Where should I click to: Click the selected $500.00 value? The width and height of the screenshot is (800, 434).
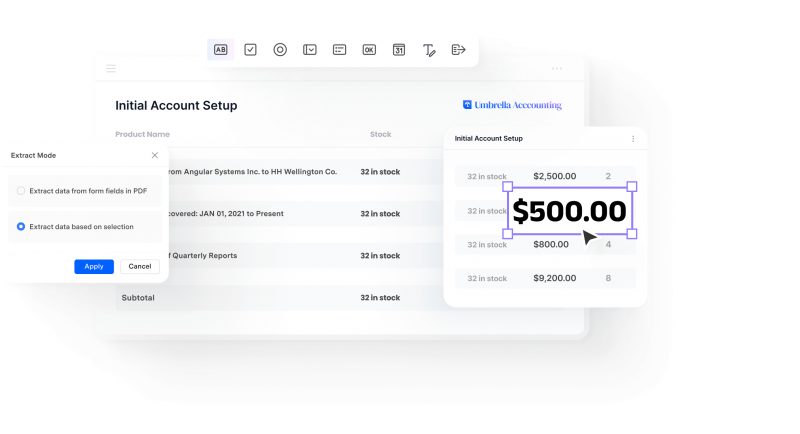tap(569, 211)
